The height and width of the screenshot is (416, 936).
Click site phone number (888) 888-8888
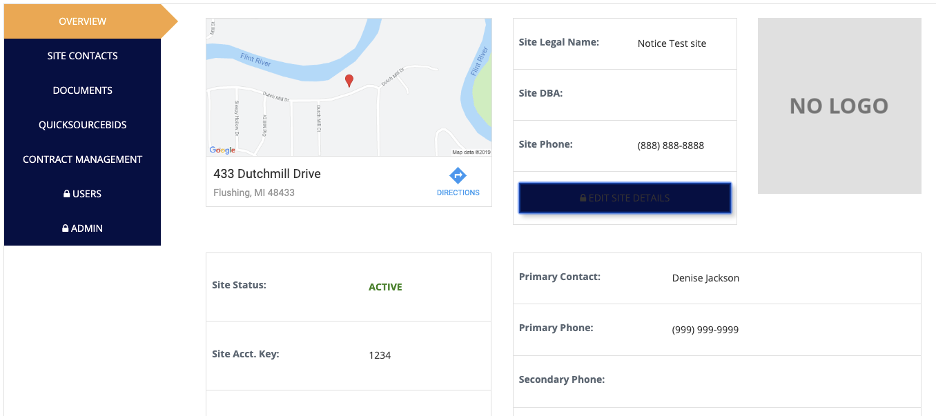tap(670, 145)
